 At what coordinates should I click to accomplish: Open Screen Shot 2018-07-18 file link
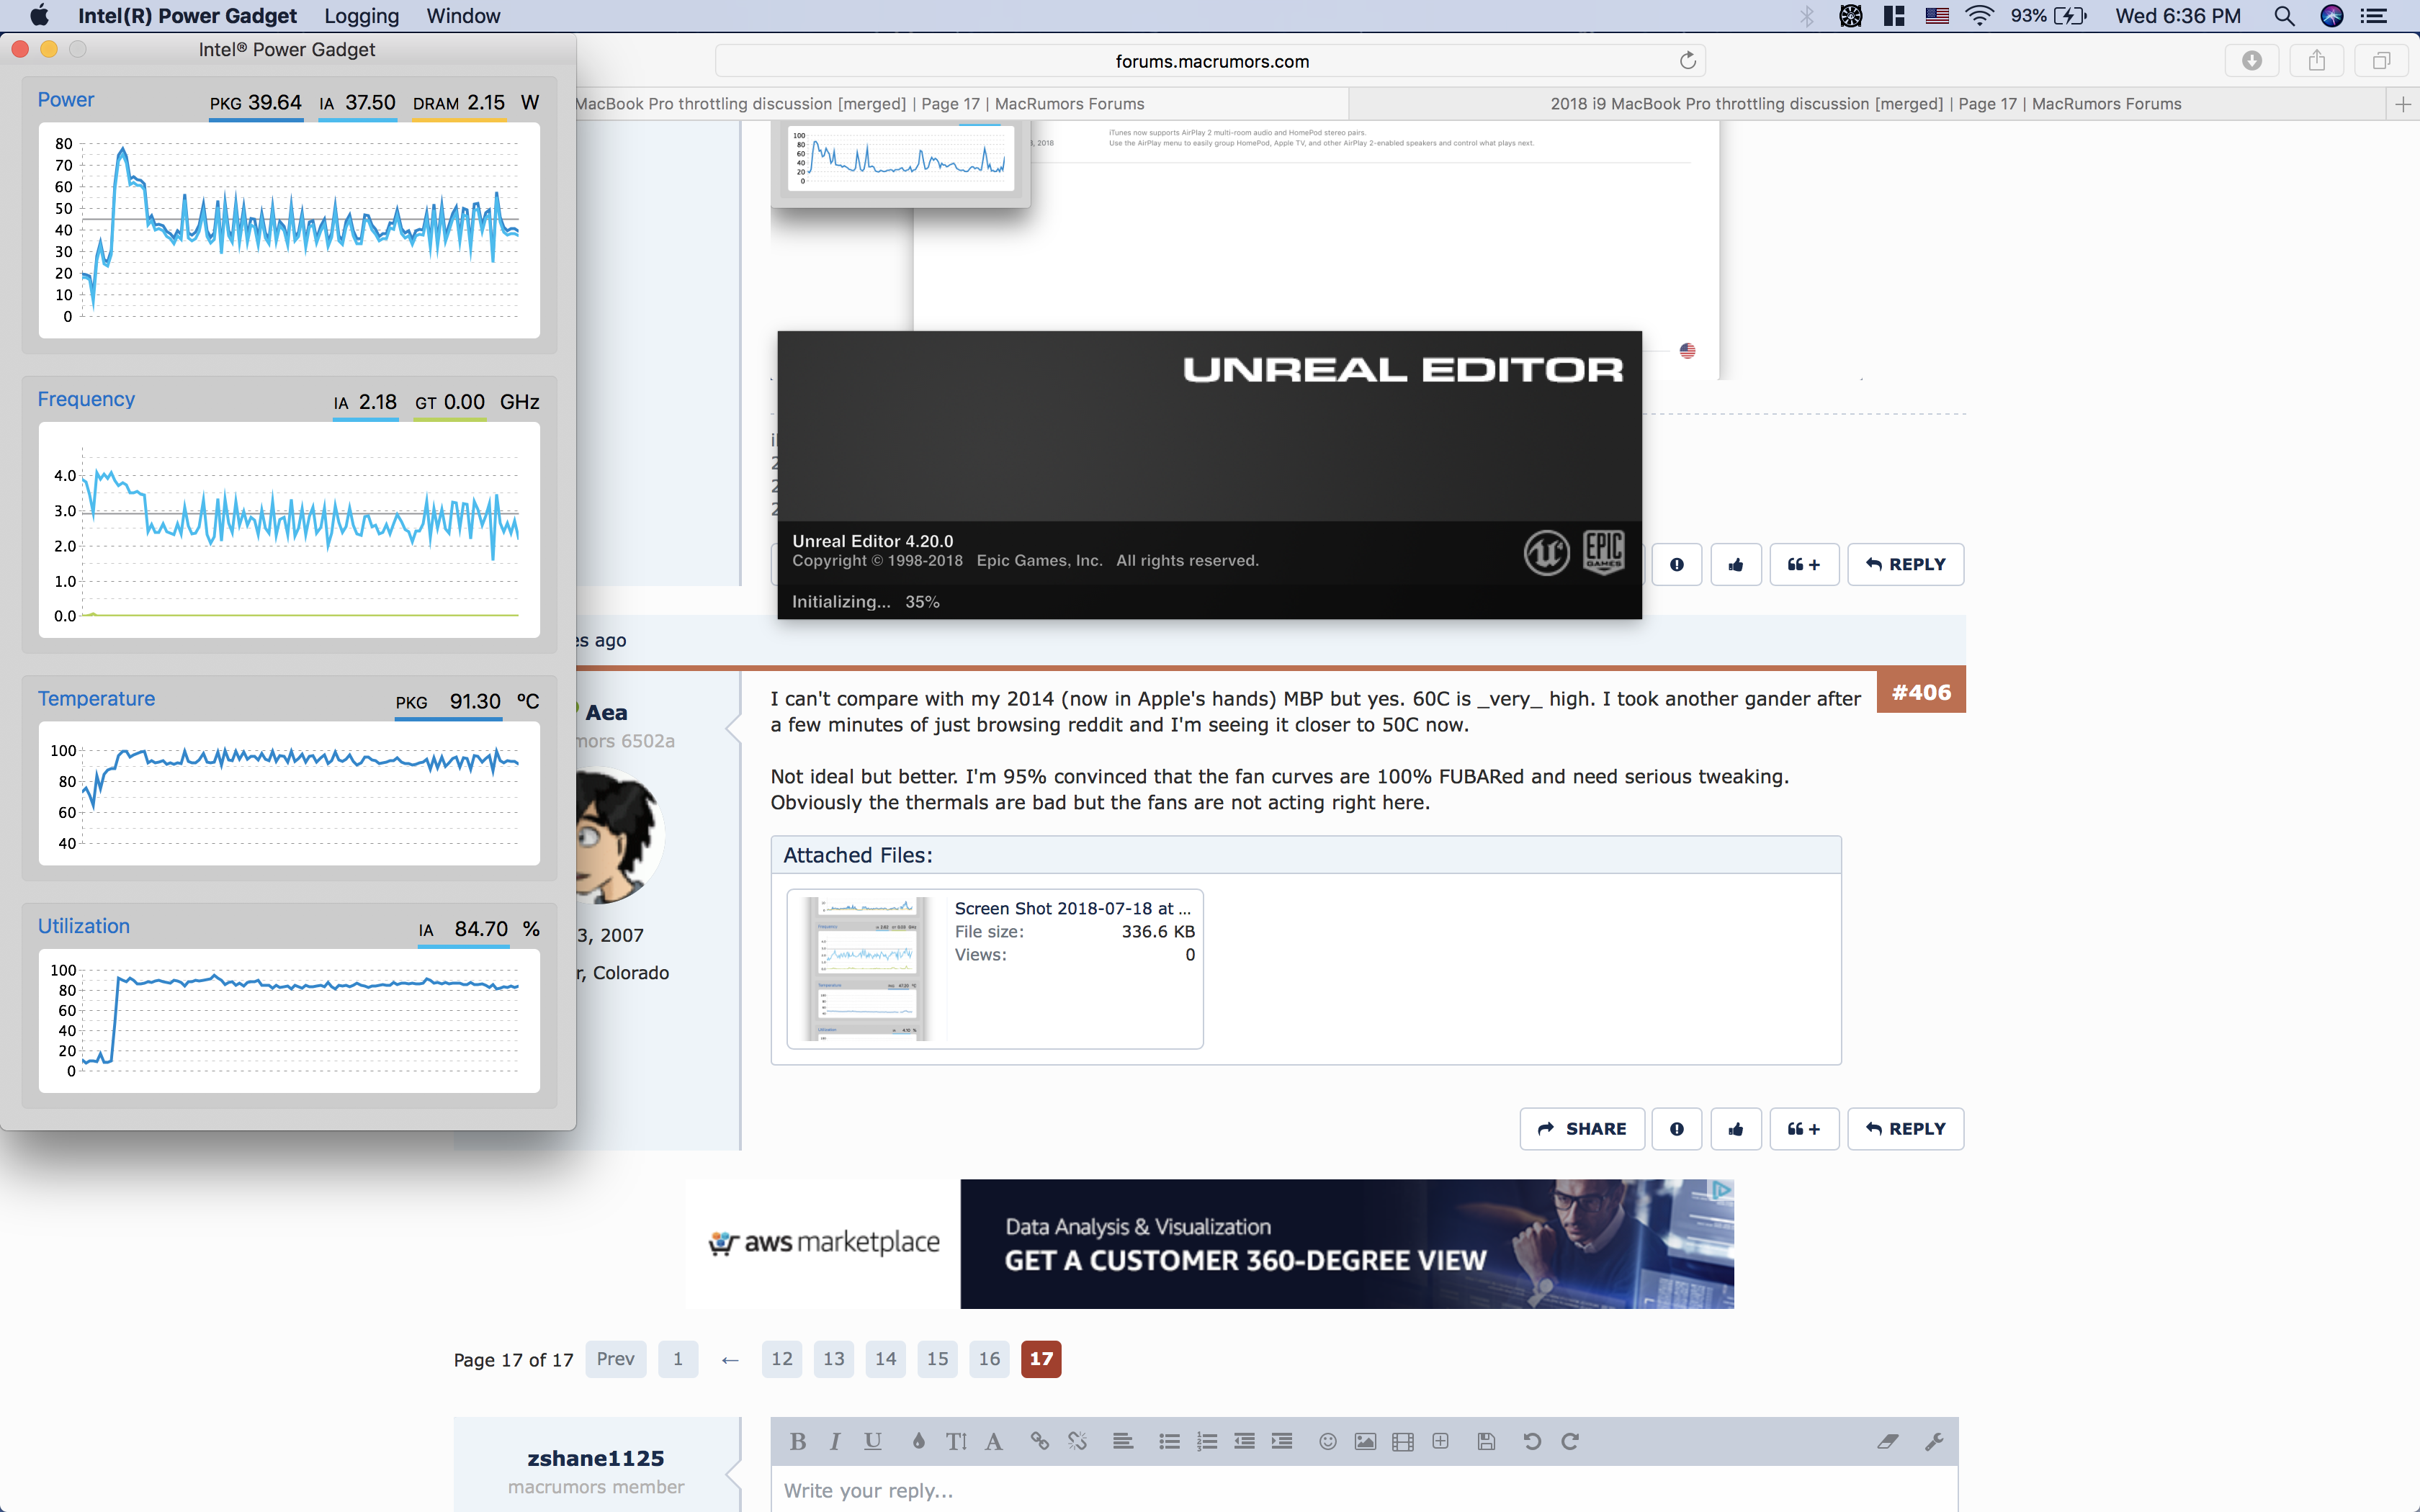click(1072, 908)
